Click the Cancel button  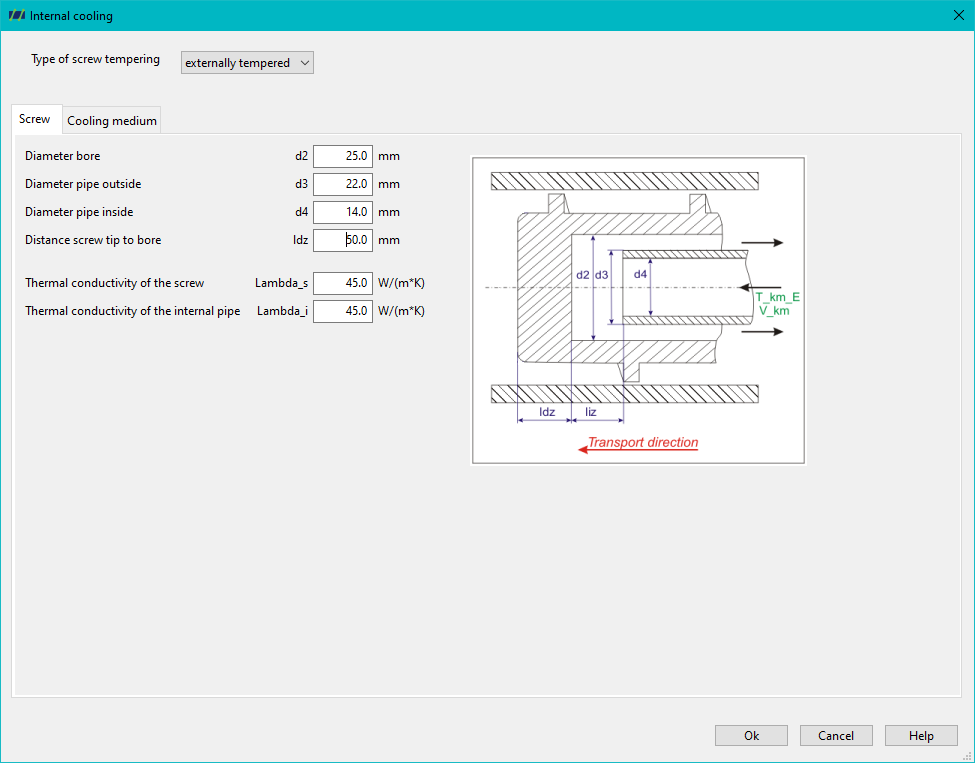836,736
